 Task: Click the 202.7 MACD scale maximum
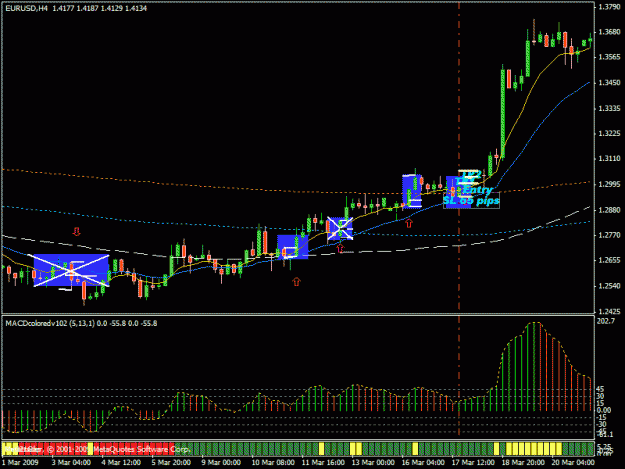click(x=606, y=321)
